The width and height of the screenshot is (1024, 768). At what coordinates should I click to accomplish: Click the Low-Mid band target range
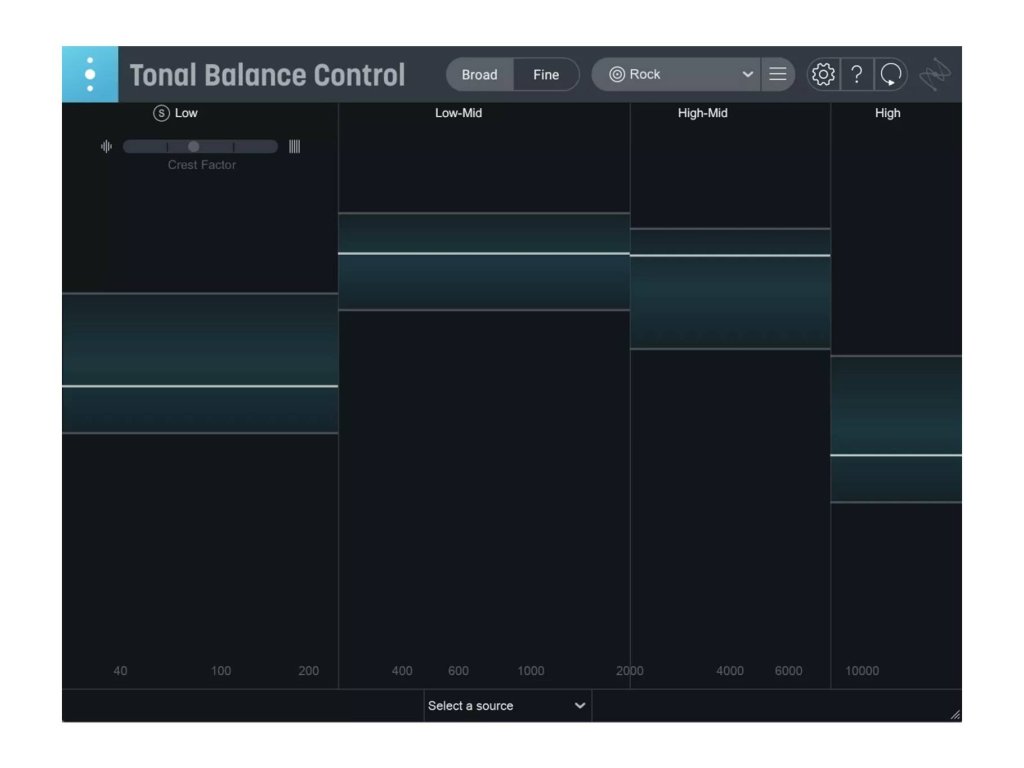[x=484, y=261]
